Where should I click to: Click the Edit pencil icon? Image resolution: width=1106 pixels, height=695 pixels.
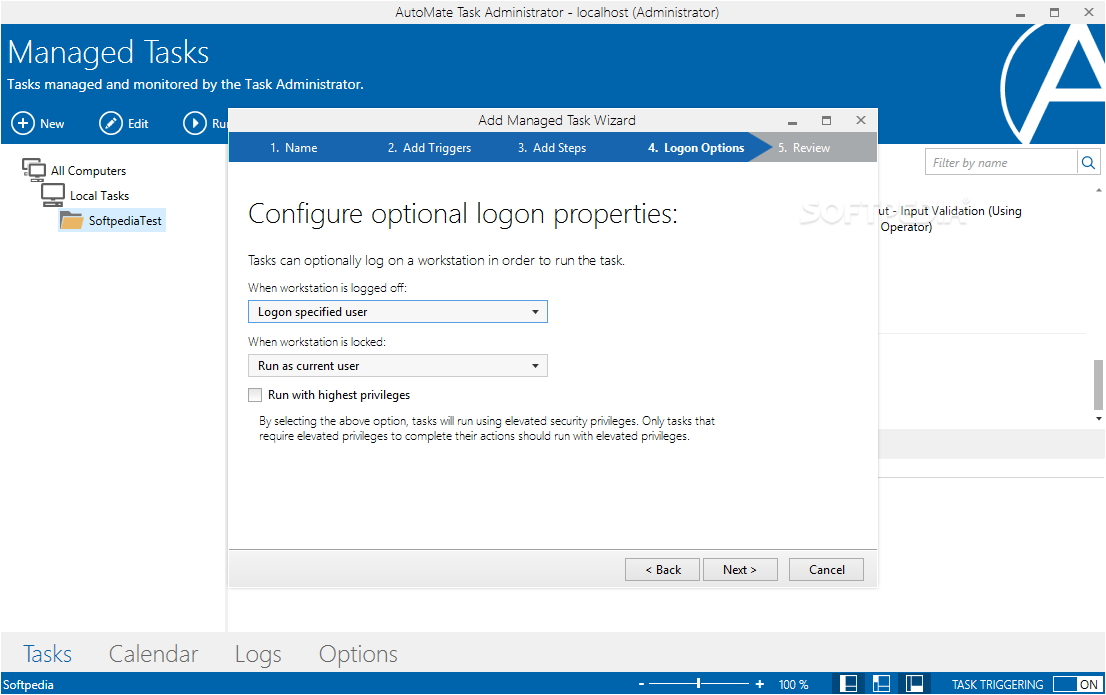point(110,123)
